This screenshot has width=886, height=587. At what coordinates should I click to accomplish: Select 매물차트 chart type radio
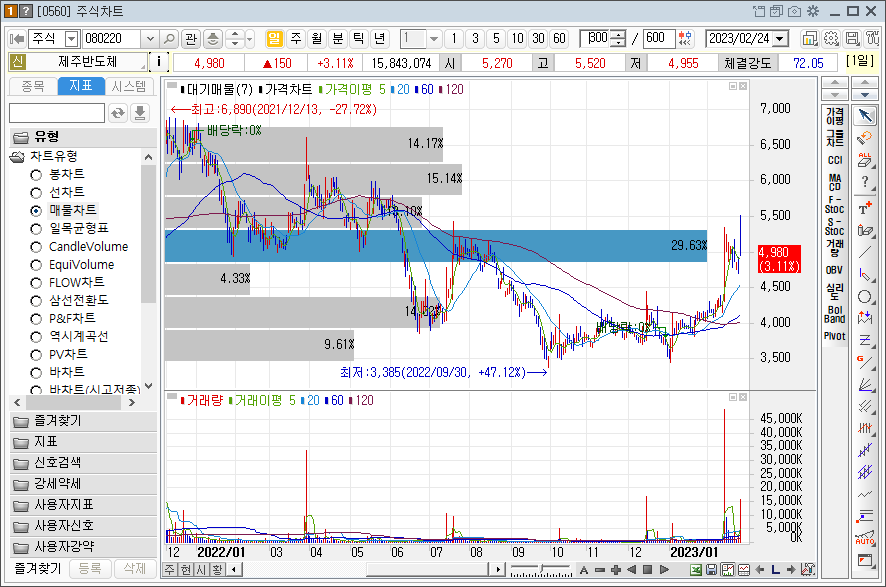click(x=36, y=211)
